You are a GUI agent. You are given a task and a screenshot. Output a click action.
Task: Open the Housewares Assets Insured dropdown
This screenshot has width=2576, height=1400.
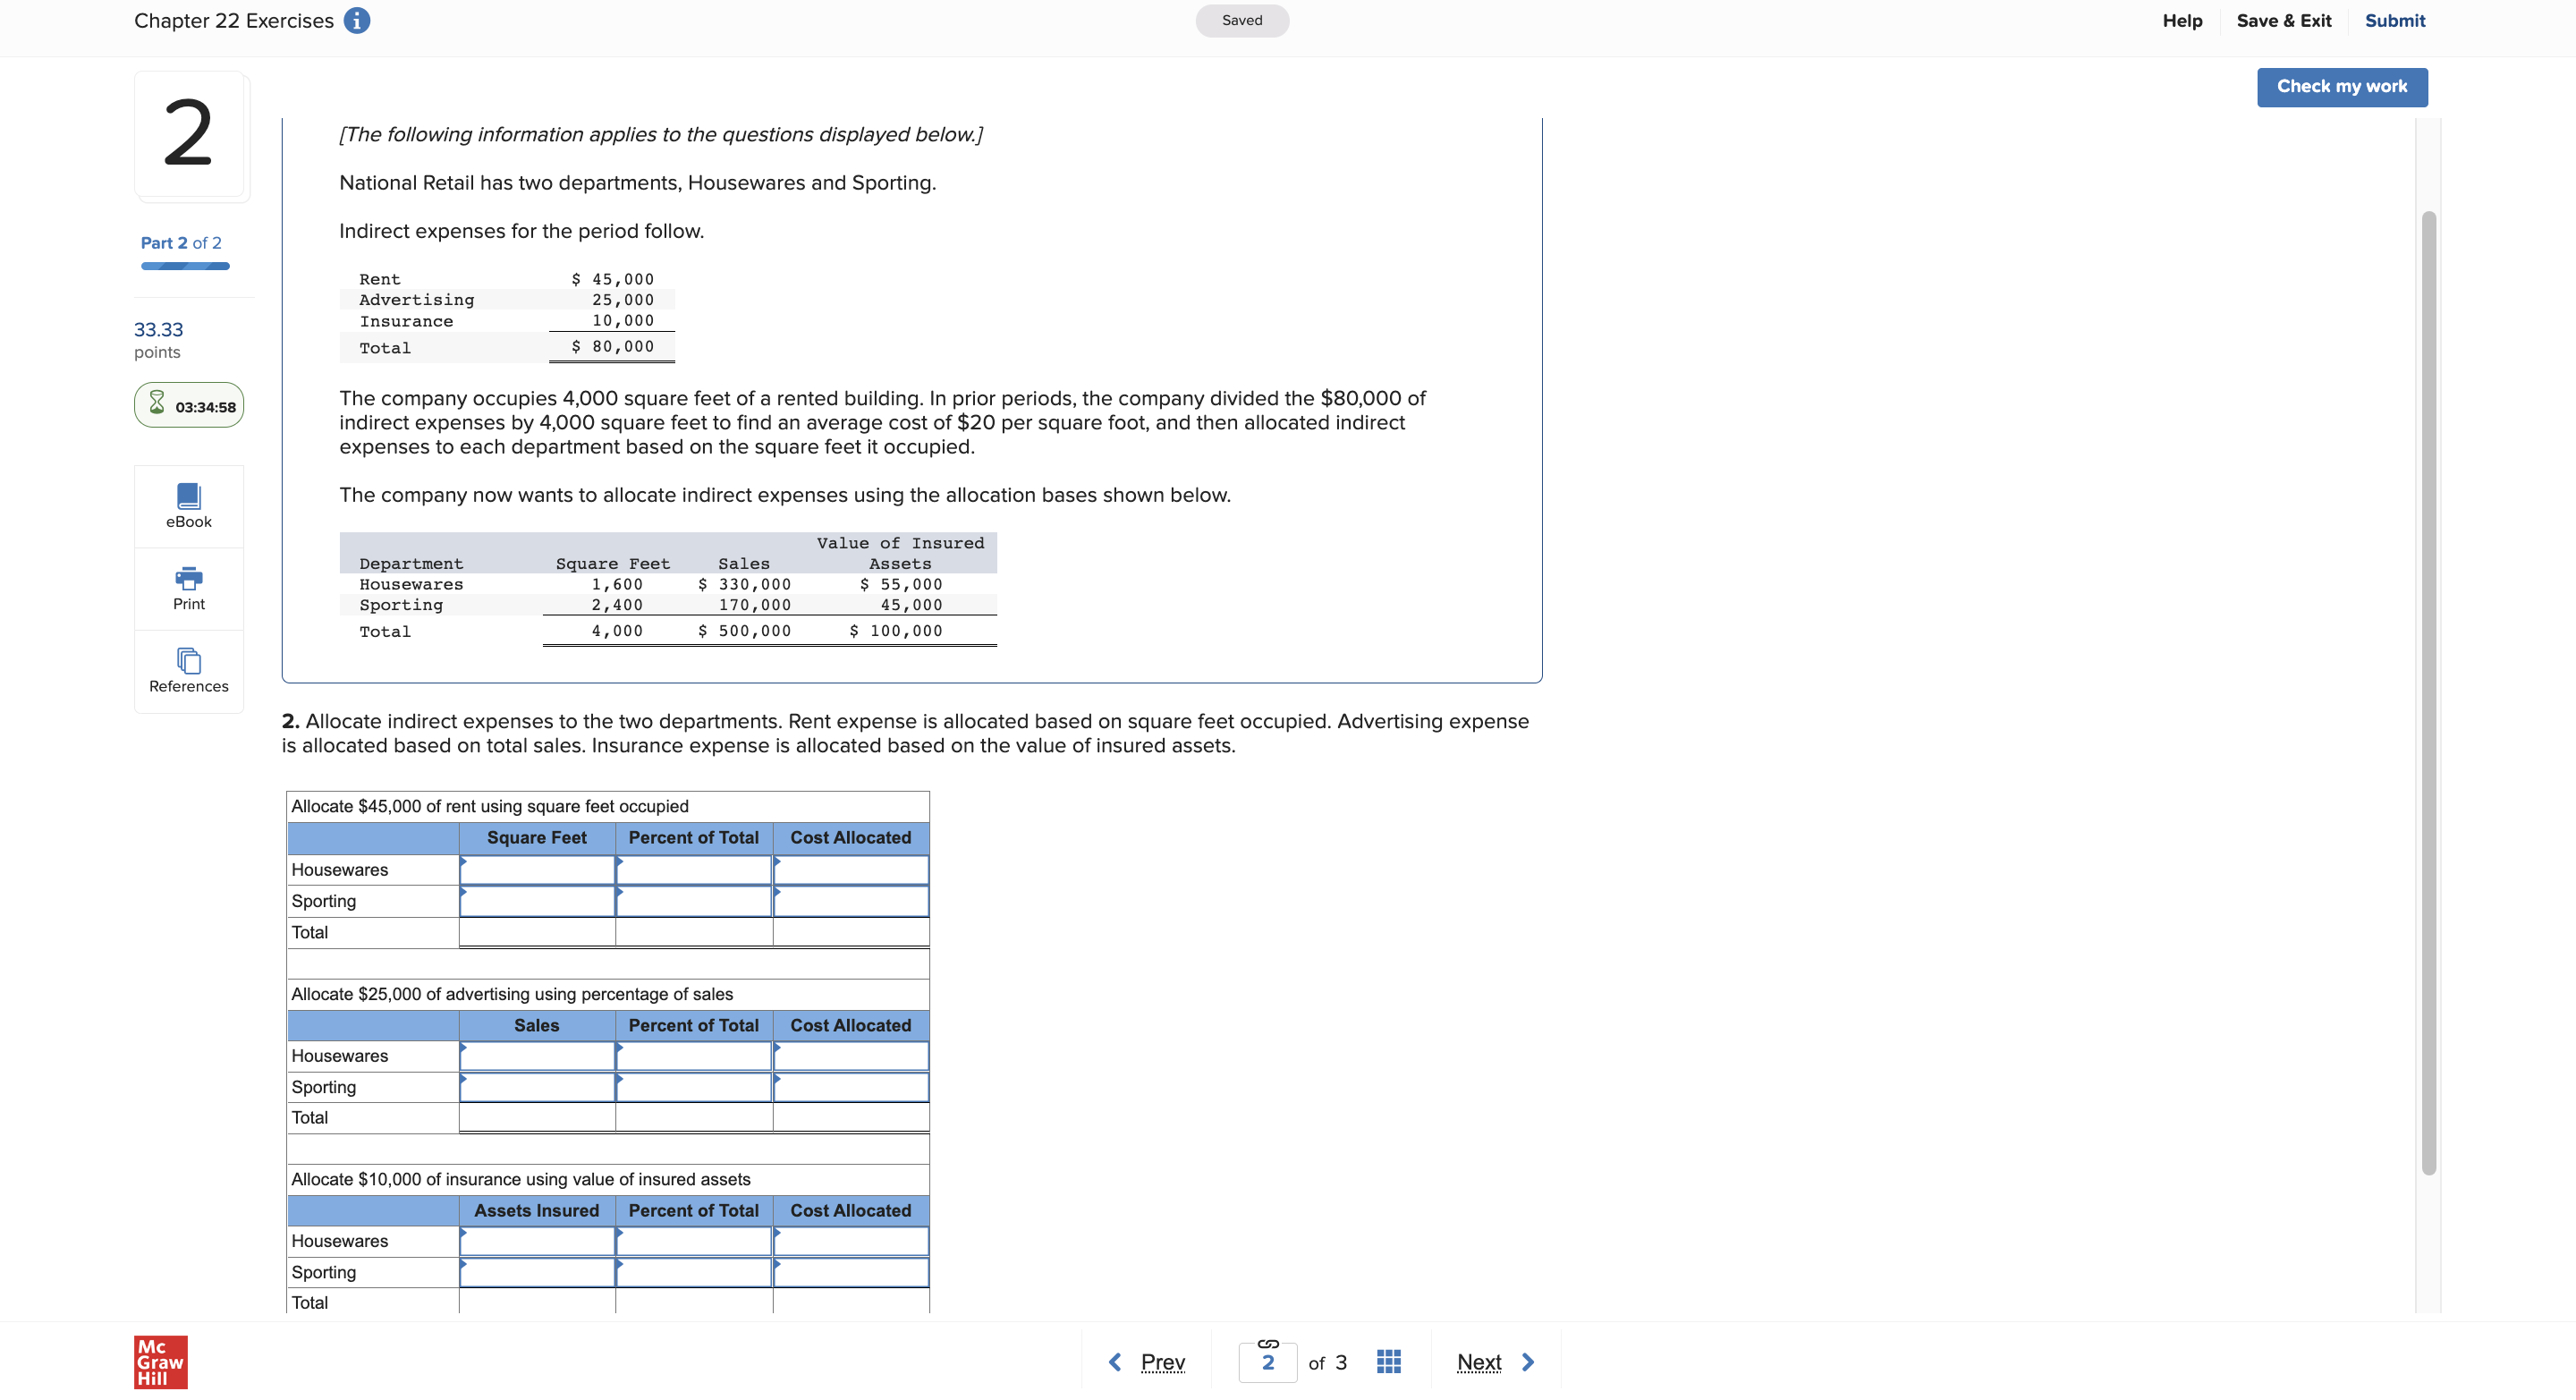(x=463, y=1234)
